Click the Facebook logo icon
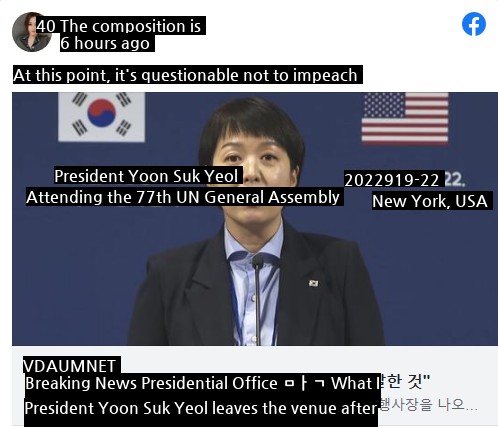498x427 pixels. 474,24
